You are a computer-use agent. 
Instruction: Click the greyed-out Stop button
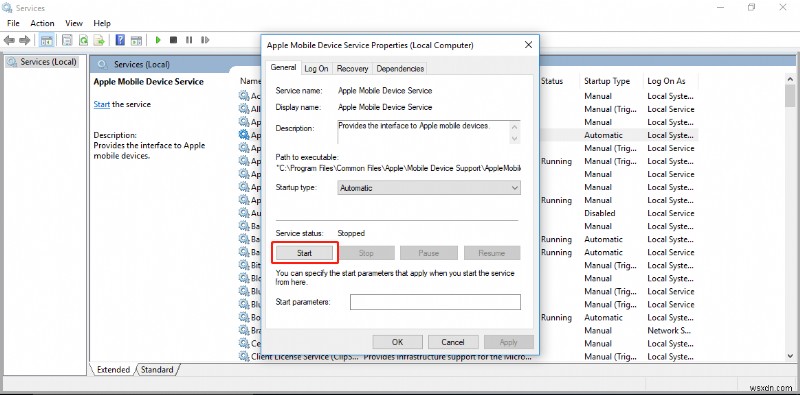(366, 253)
